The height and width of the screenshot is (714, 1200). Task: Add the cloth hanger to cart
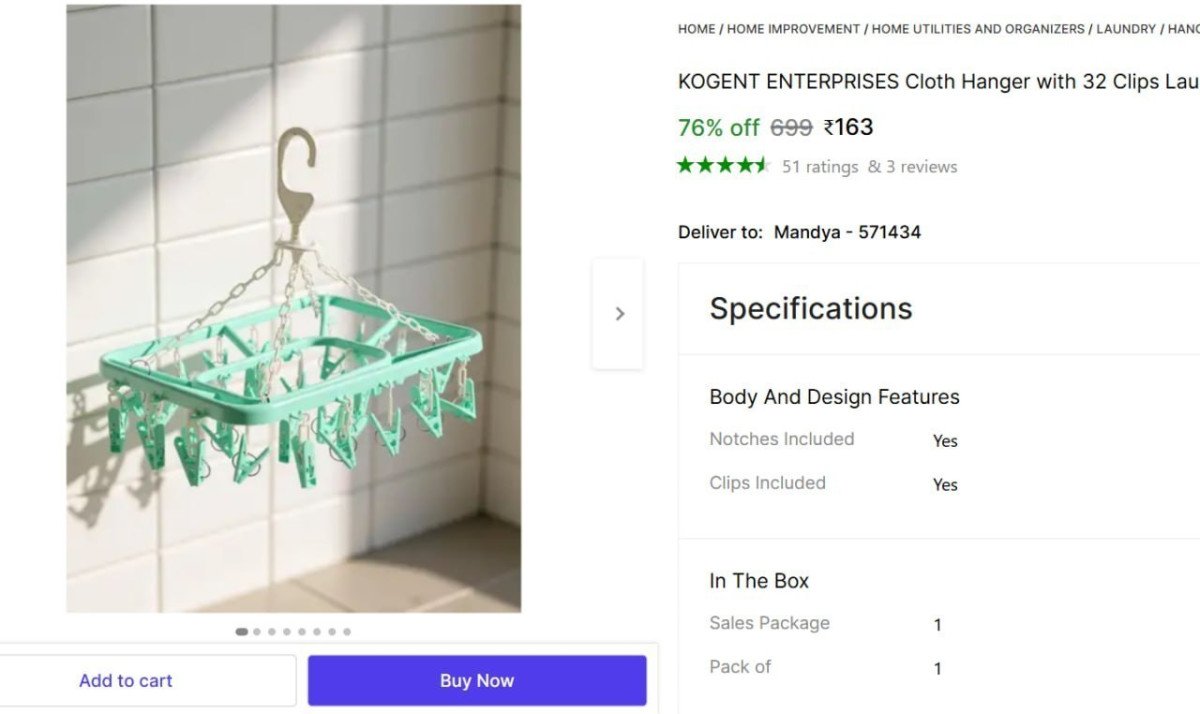[126, 681]
